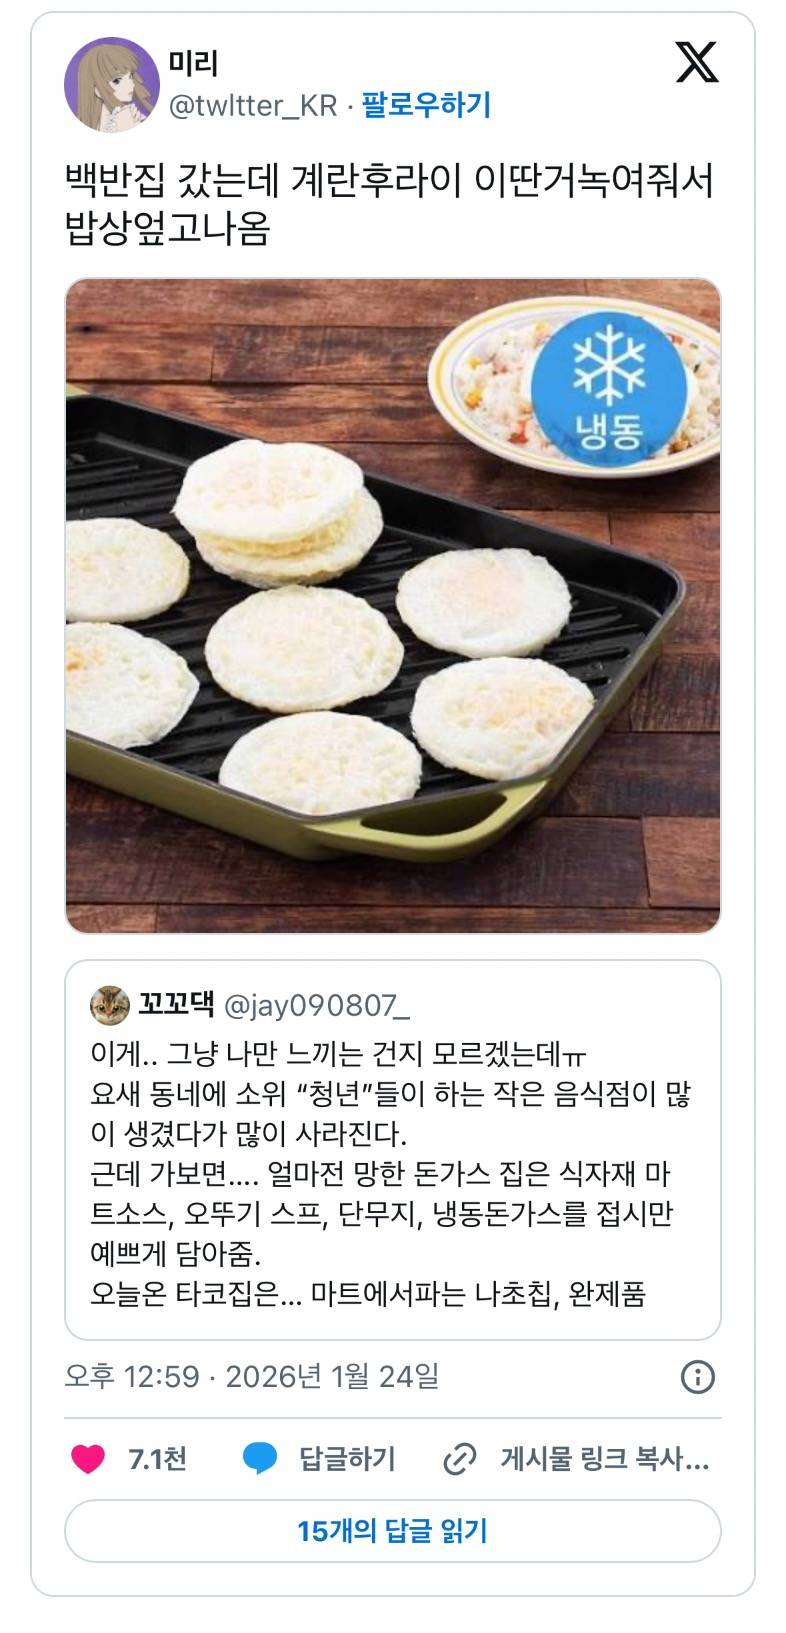Open the 15개의 답글 읽기 button
The image size is (786, 1633).
[x=393, y=1530]
